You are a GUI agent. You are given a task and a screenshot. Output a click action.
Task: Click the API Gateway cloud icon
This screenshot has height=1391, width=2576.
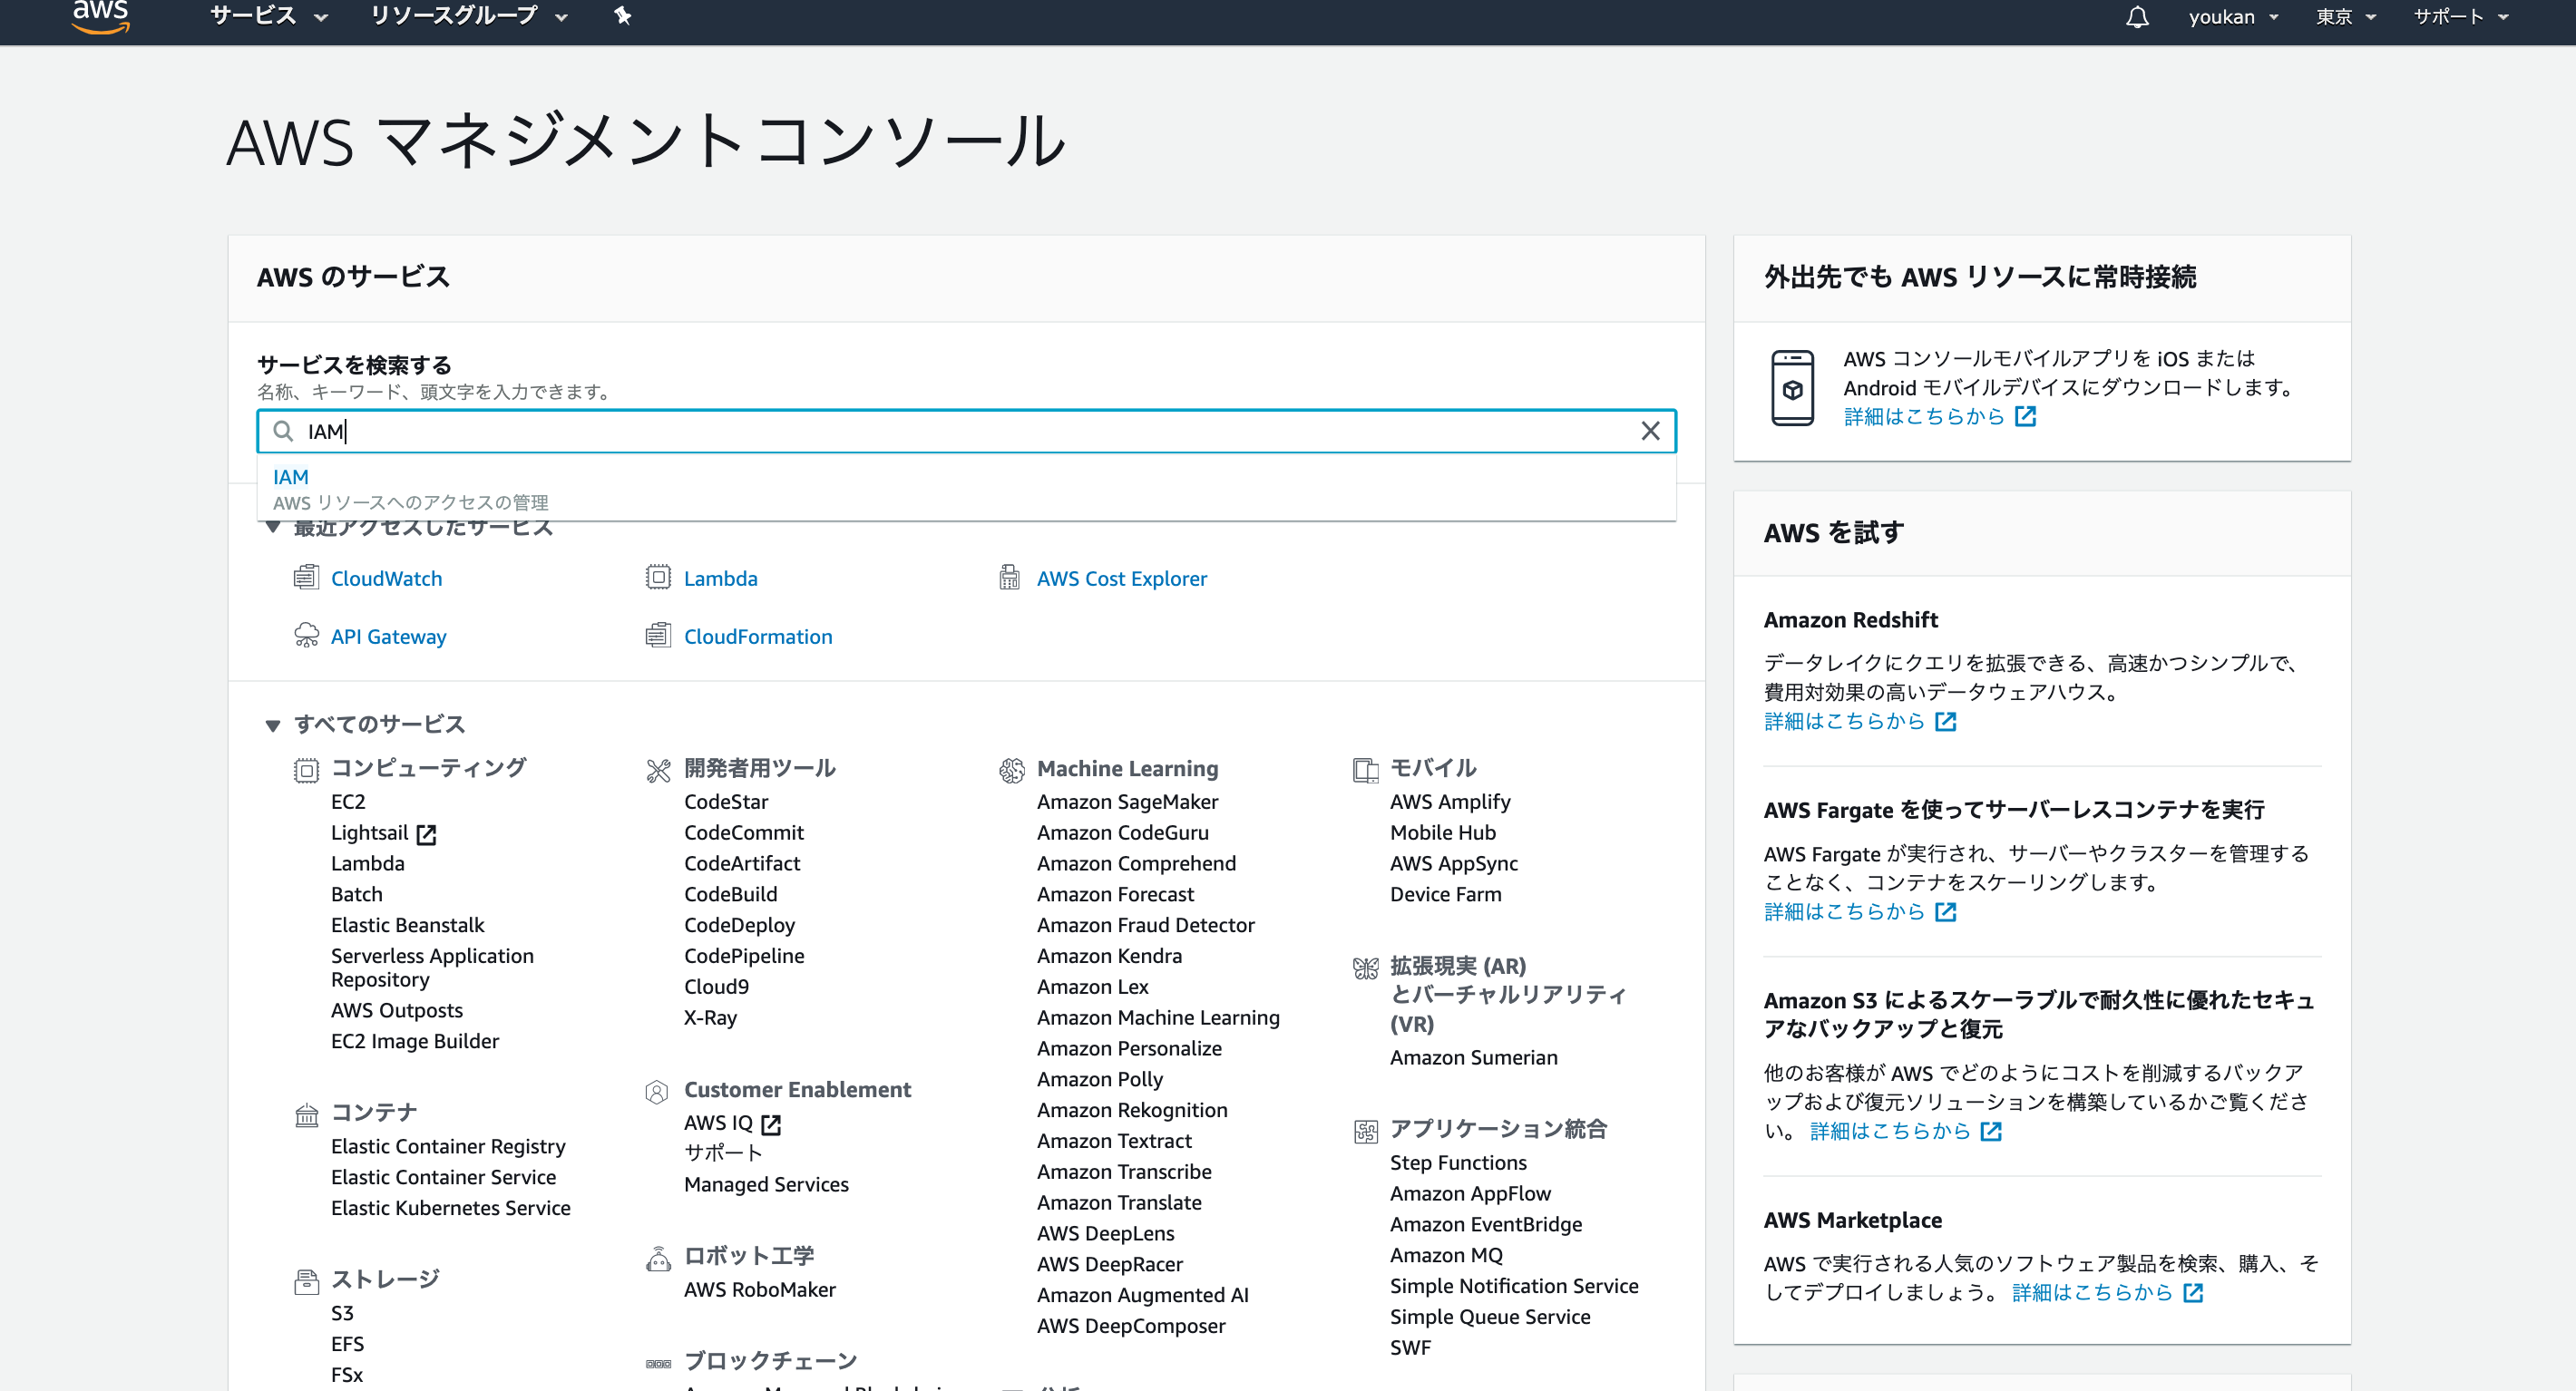pos(306,636)
